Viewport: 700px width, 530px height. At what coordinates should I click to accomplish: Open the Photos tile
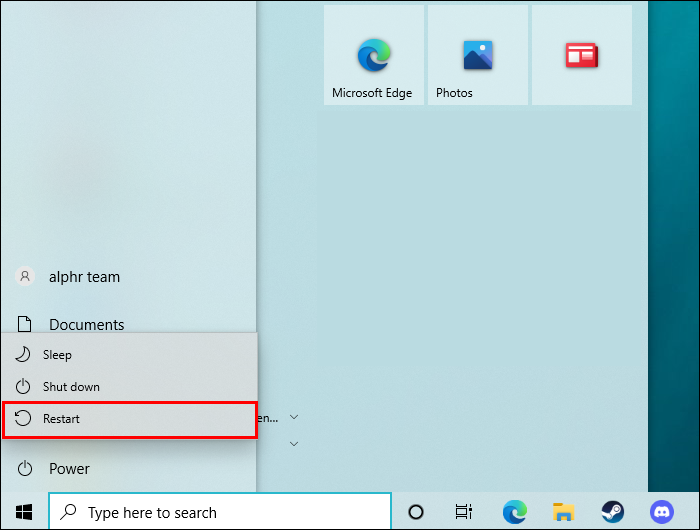[478, 55]
